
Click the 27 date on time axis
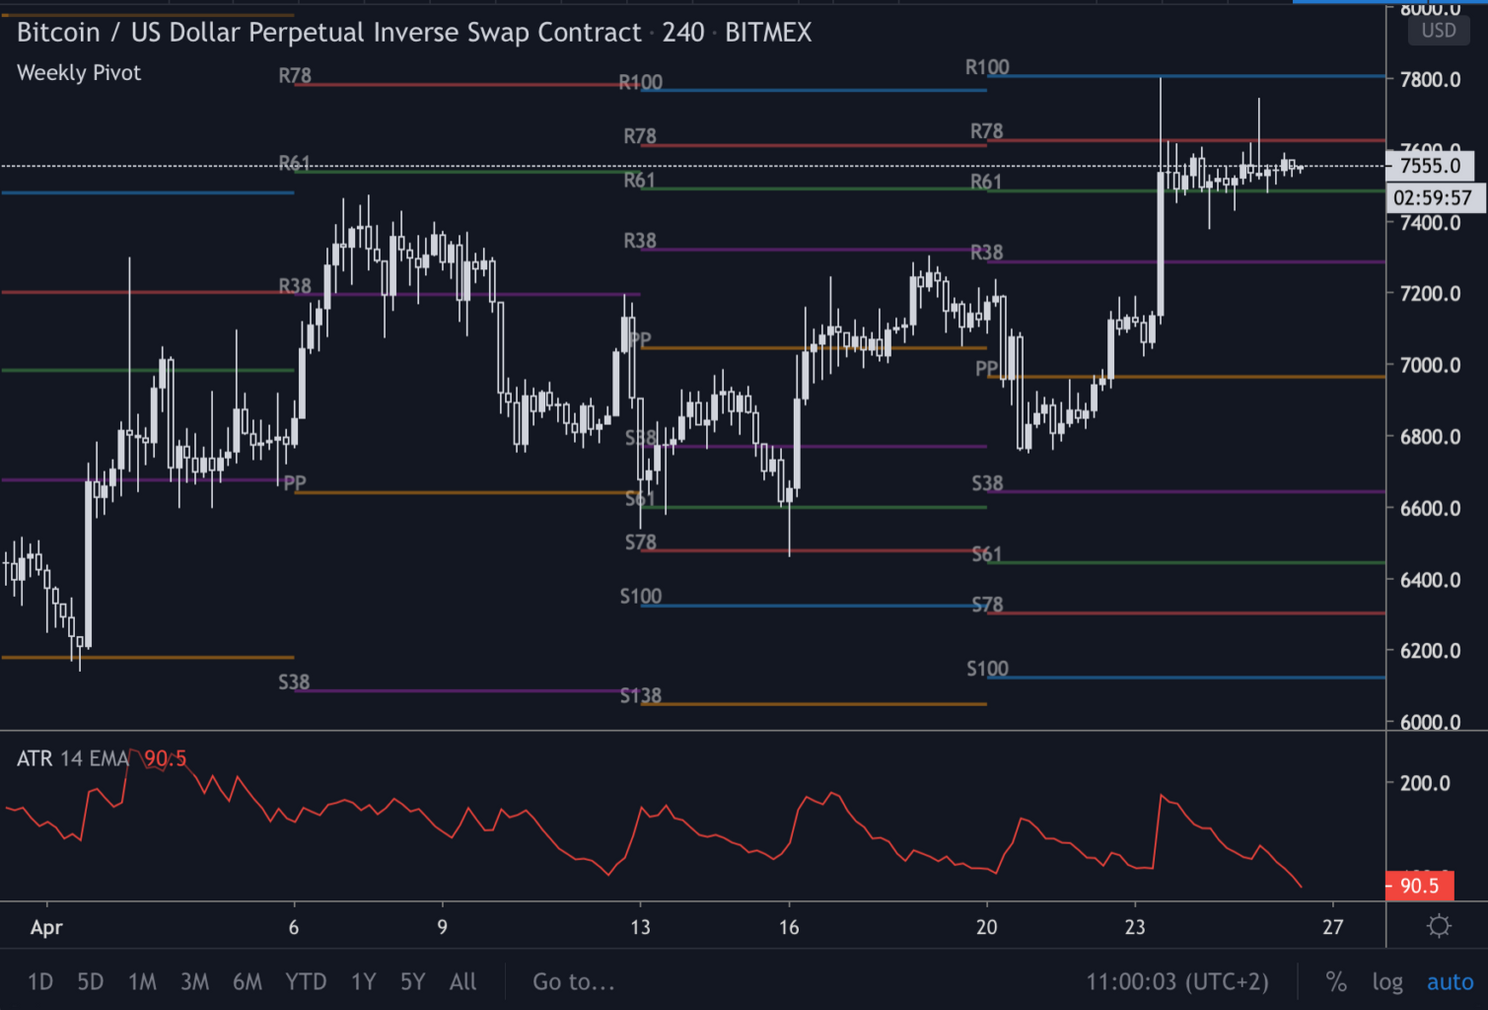point(1333,927)
